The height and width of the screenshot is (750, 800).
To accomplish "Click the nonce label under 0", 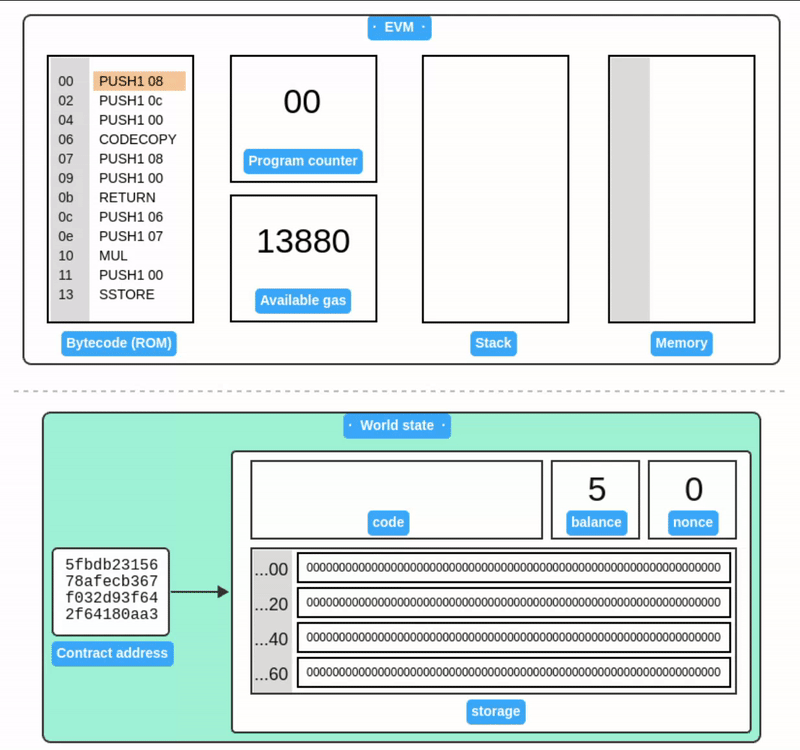I will coord(693,522).
